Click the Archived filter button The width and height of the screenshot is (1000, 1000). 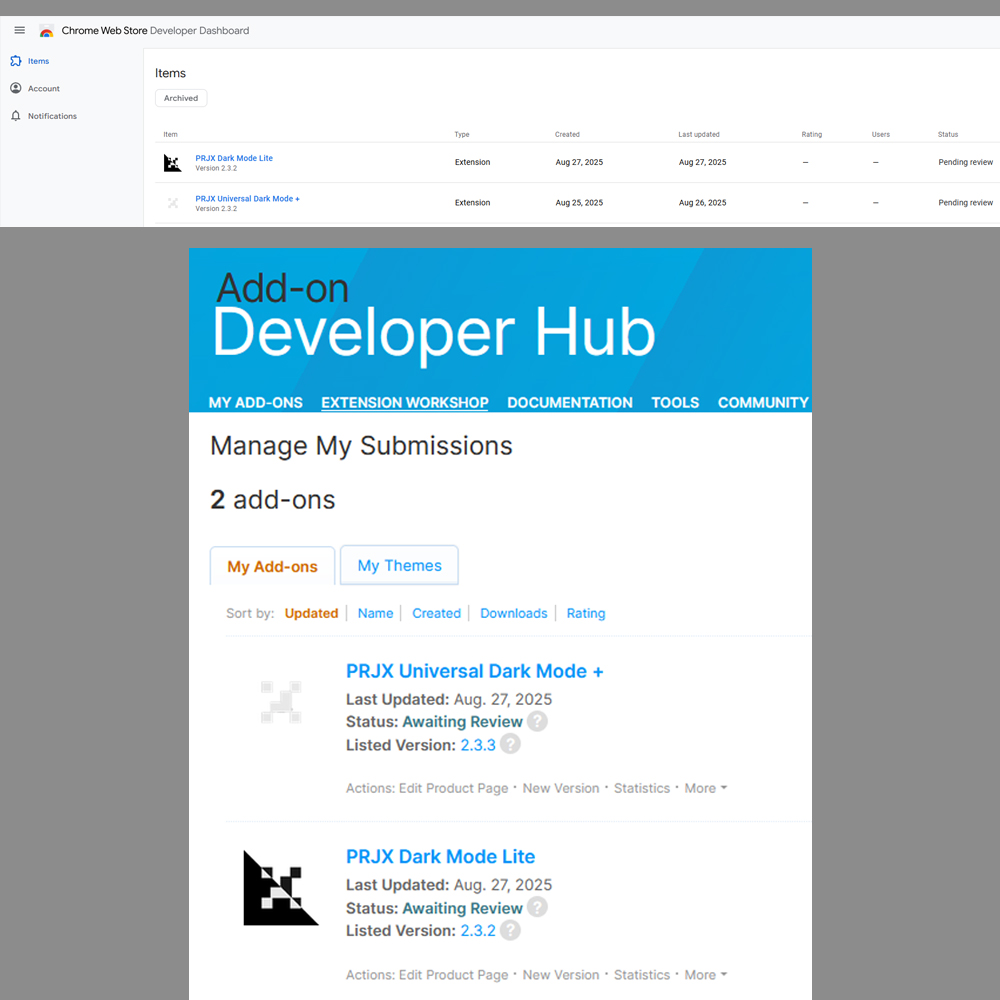(181, 98)
